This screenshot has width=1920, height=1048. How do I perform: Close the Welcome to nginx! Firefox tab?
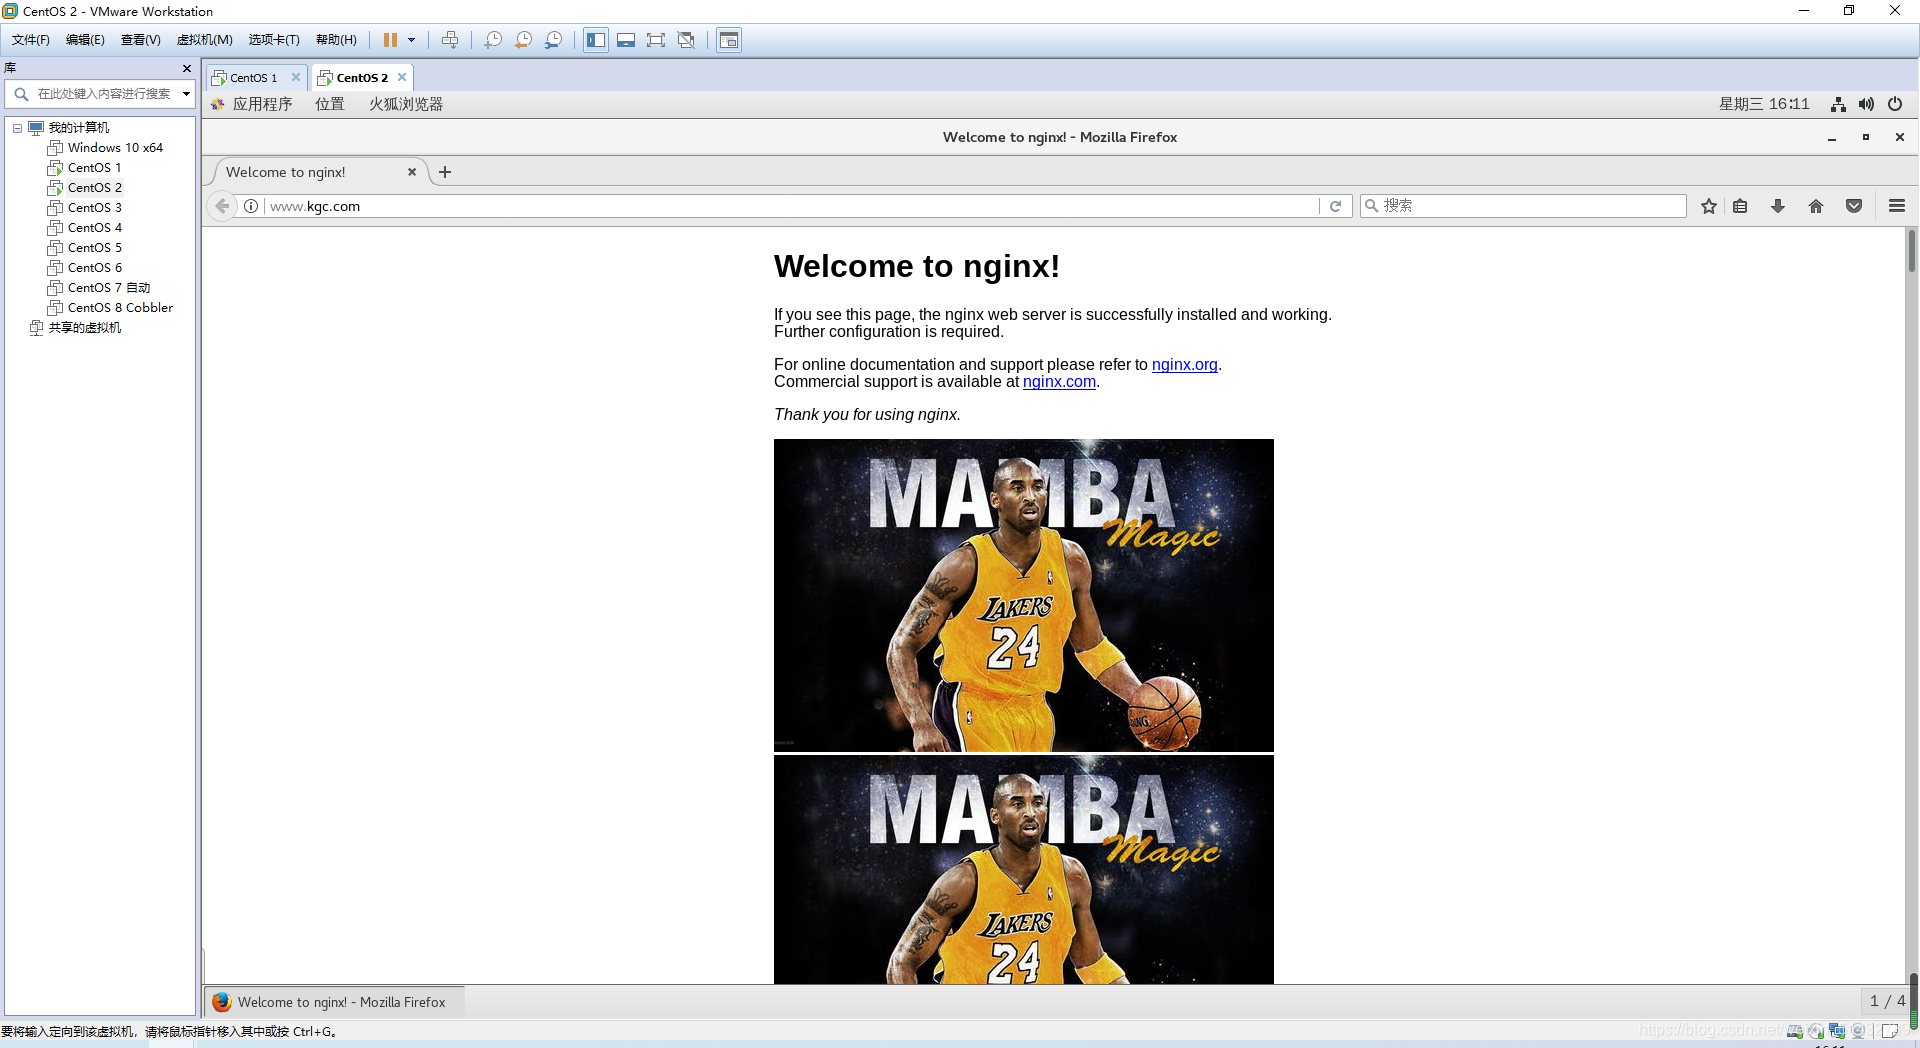(412, 172)
